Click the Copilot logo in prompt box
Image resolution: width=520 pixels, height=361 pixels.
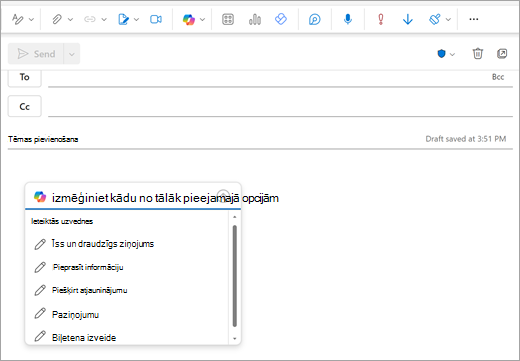(x=40, y=197)
